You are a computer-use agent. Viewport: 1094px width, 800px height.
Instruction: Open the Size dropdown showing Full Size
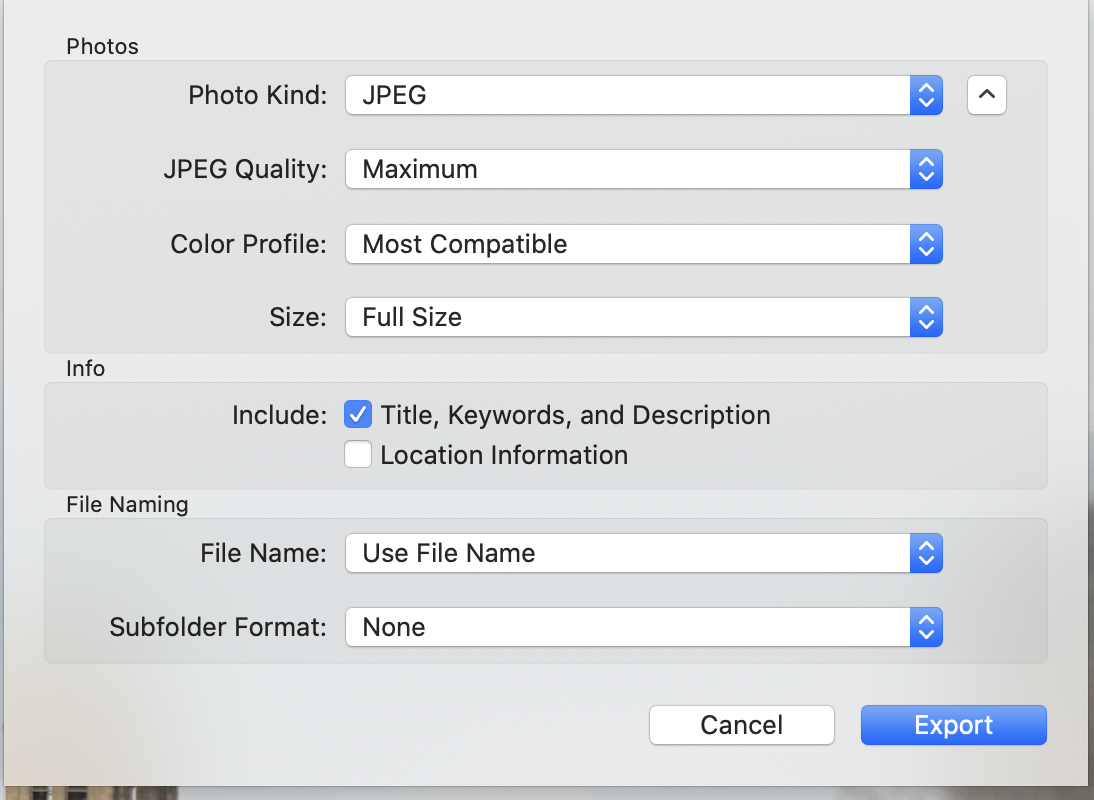pyautogui.click(x=628, y=317)
